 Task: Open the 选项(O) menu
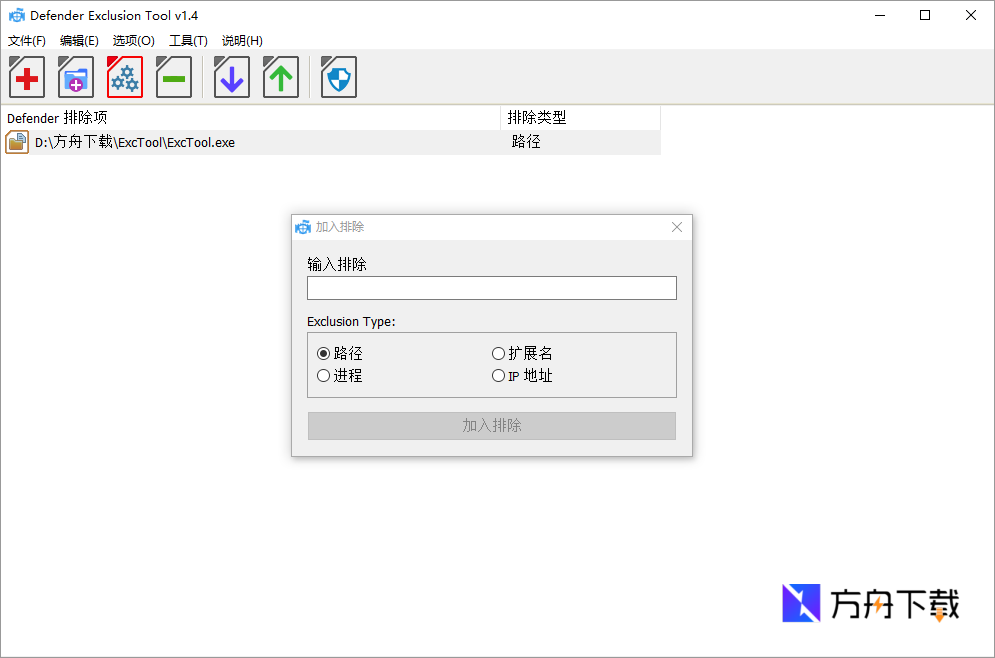133,41
